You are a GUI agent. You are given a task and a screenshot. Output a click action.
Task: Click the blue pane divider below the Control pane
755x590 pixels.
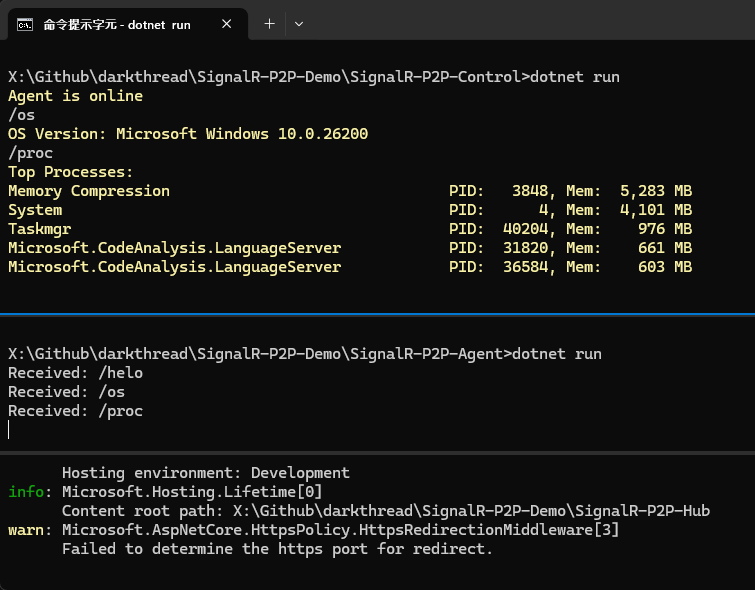(x=377, y=315)
